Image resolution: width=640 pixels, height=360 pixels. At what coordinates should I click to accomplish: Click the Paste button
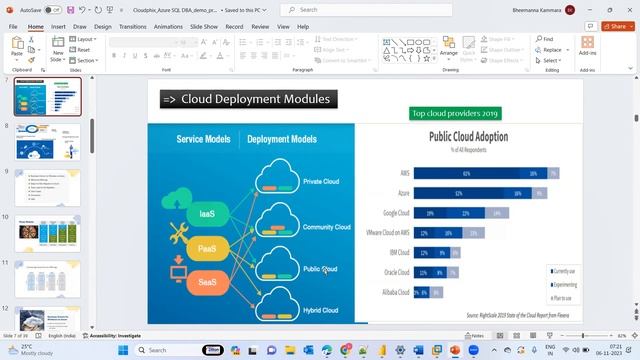pos(17,48)
